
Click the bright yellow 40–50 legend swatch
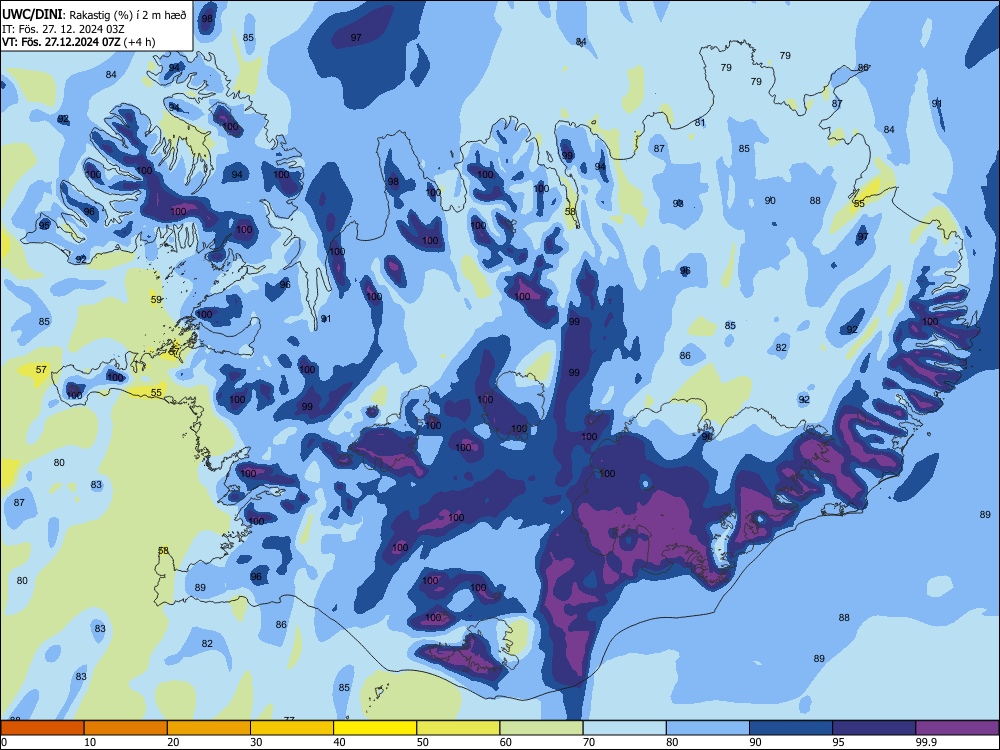point(375,728)
